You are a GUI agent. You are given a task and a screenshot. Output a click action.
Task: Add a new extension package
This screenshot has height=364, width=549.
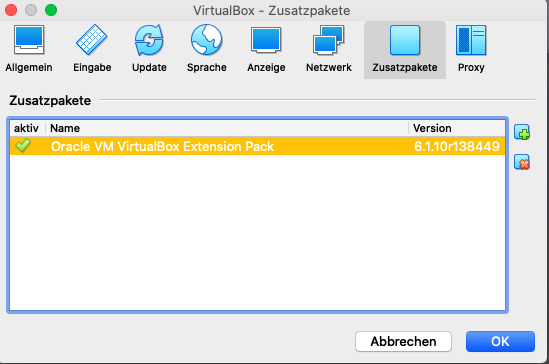pyautogui.click(x=522, y=132)
